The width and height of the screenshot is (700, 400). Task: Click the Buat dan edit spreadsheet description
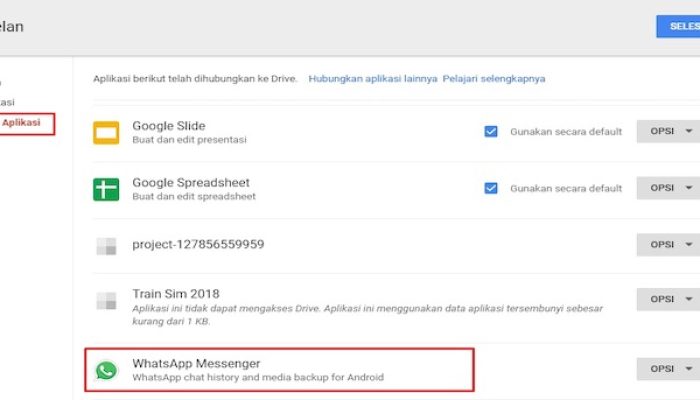(x=194, y=196)
